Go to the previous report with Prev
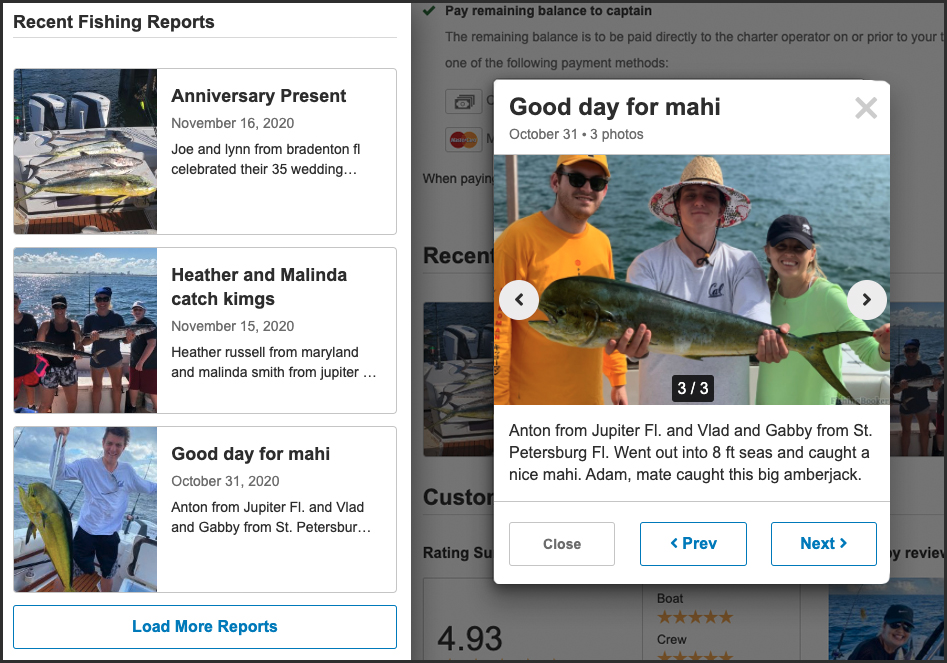Viewport: 947px width, 663px height. 693,544
